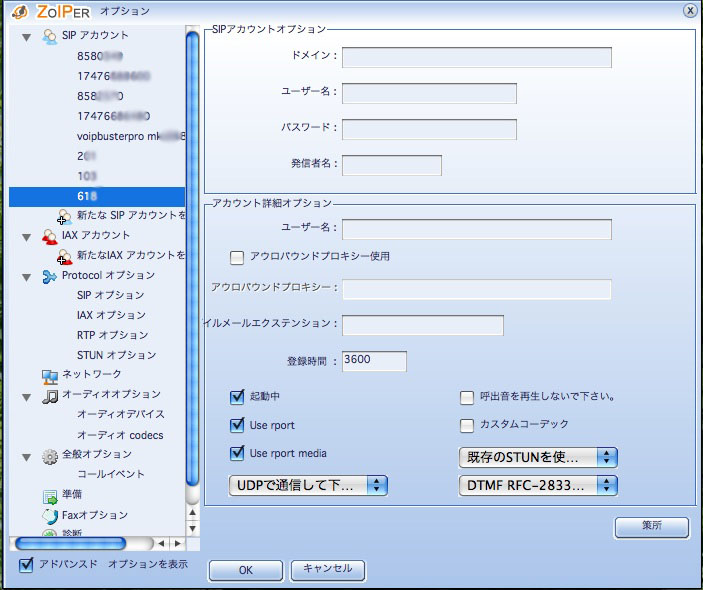
Task: Click the vertical scrollbar thumb in tree
Action: pos(192,259)
